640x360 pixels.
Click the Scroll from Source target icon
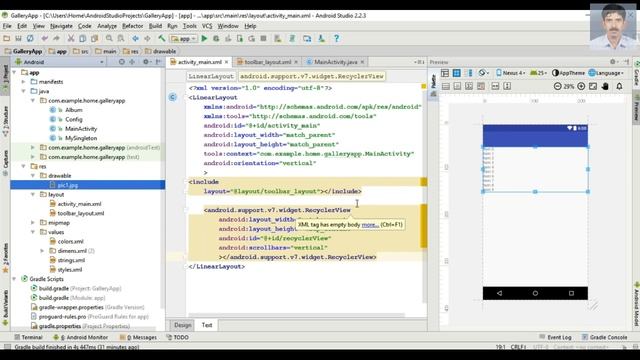(x=121, y=62)
